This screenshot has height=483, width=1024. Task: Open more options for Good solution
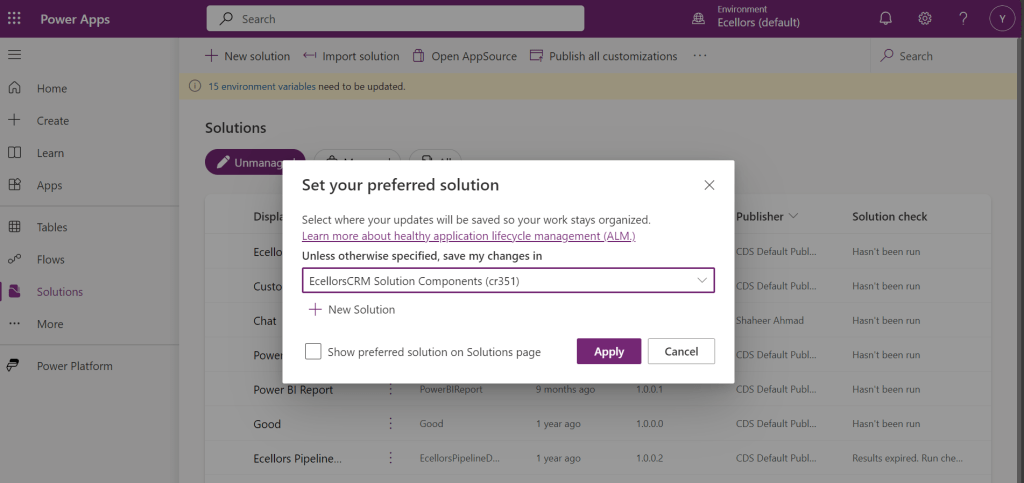point(390,424)
